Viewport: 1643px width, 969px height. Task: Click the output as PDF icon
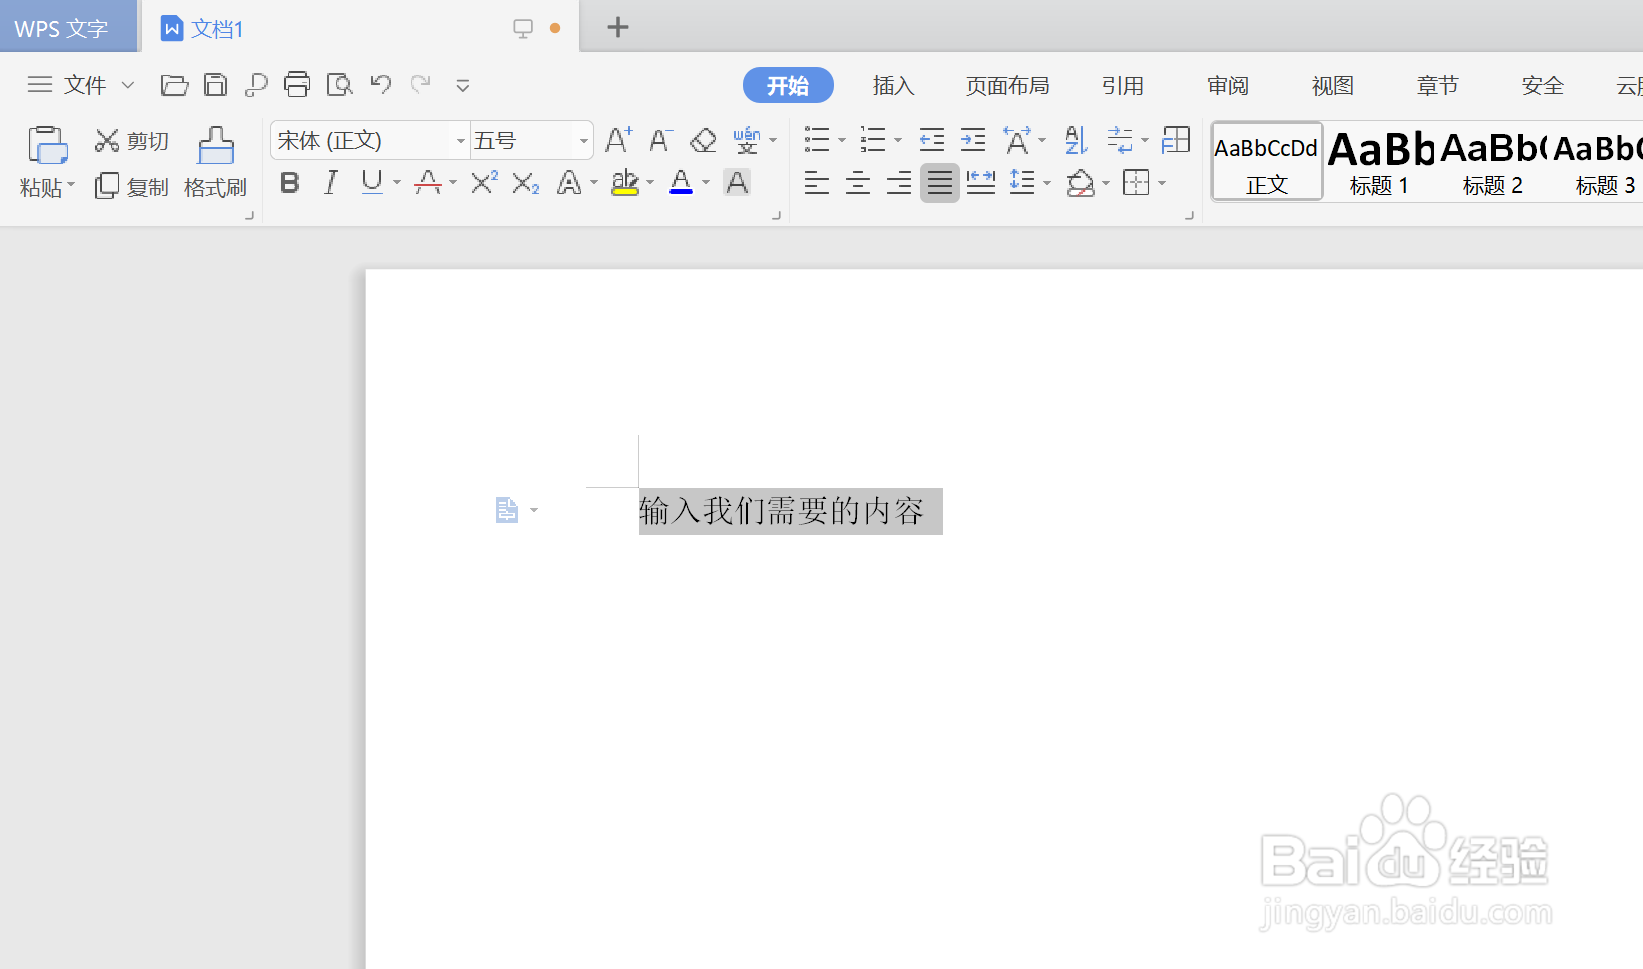[256, 85]
